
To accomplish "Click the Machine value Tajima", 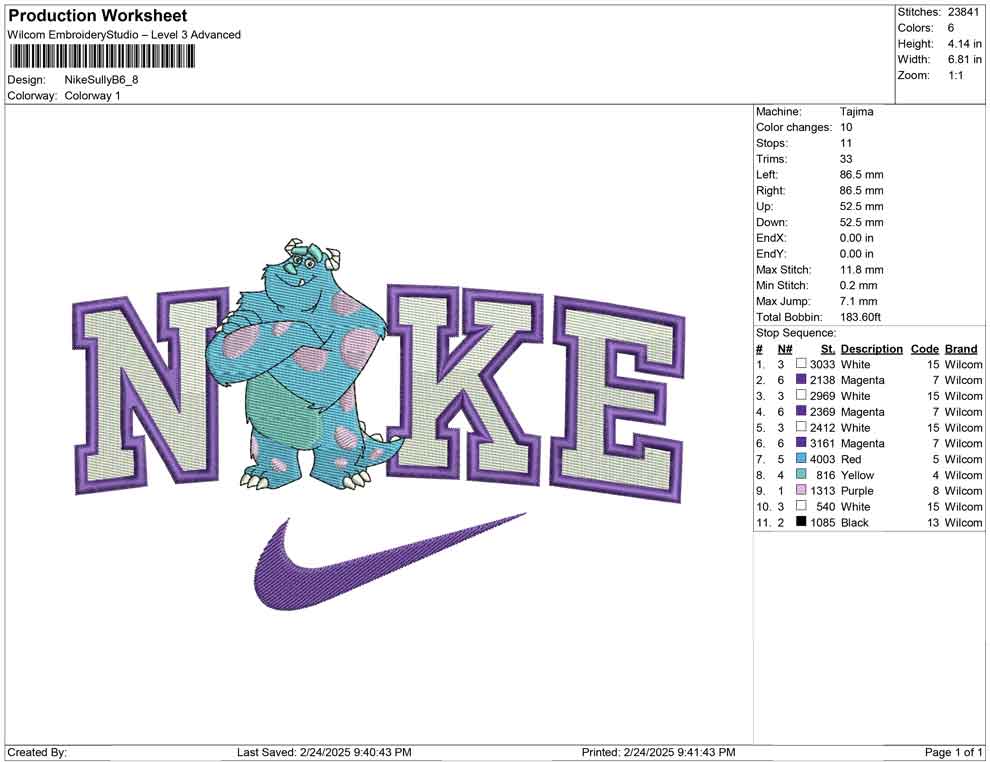I will 857,112.
